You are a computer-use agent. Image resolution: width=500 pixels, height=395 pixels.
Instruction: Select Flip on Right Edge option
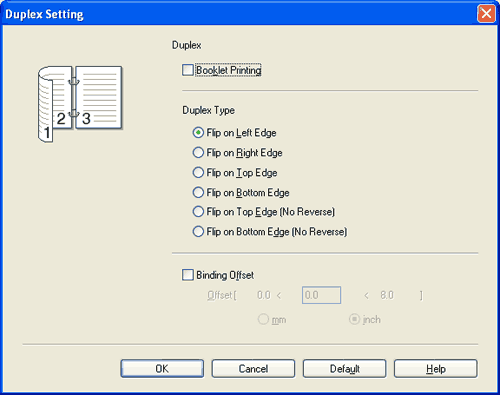pos(198,153)
